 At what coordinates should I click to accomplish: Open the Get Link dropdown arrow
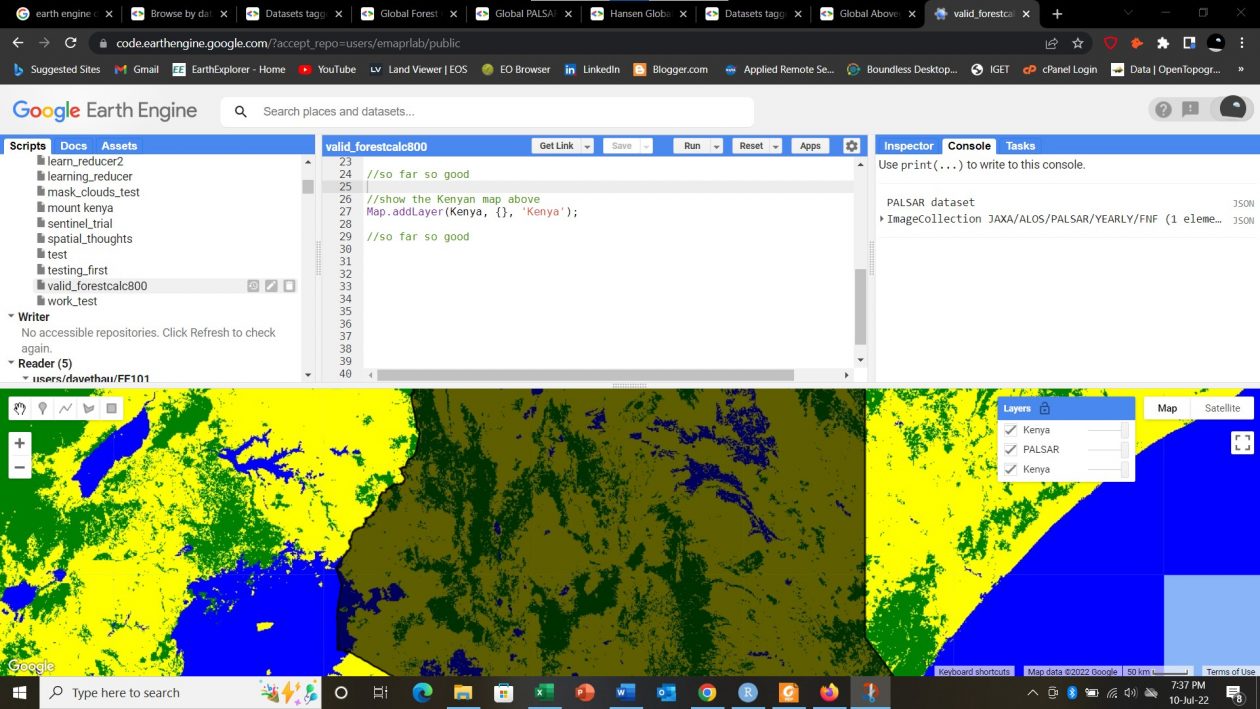pos(587,146)
